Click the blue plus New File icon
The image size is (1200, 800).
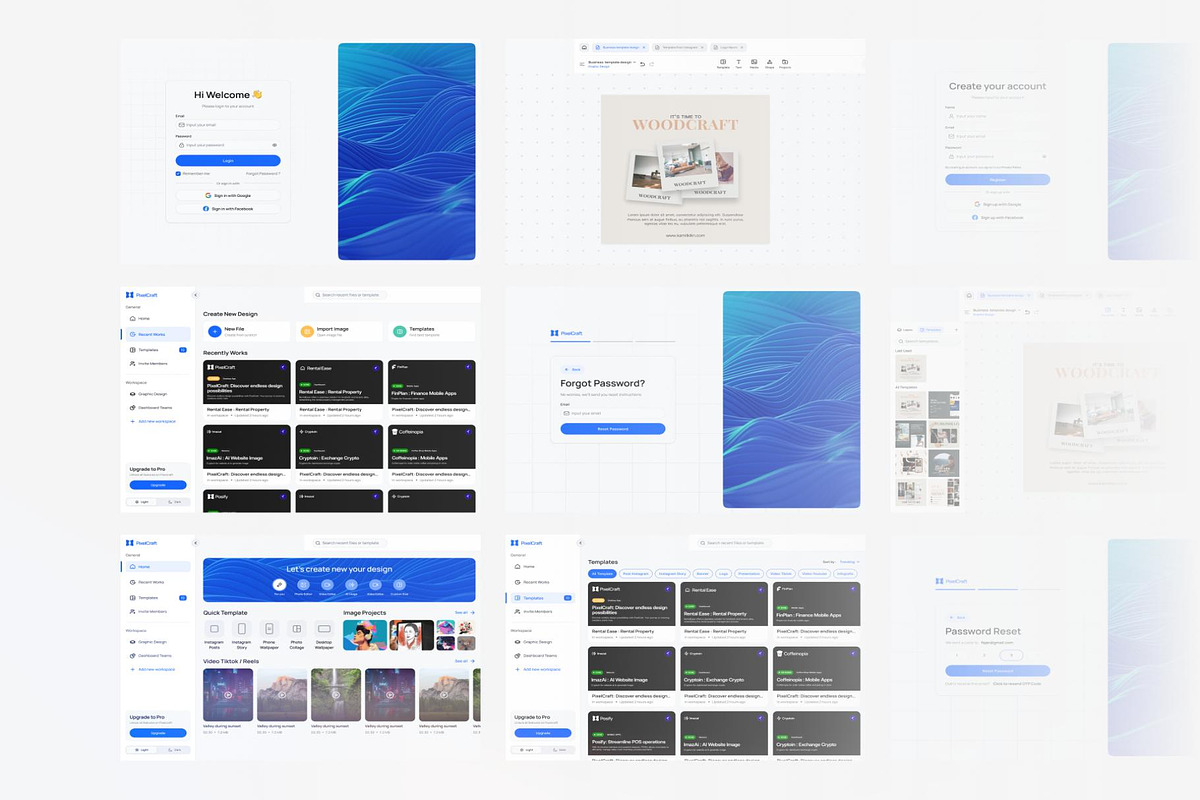[215, 331]
